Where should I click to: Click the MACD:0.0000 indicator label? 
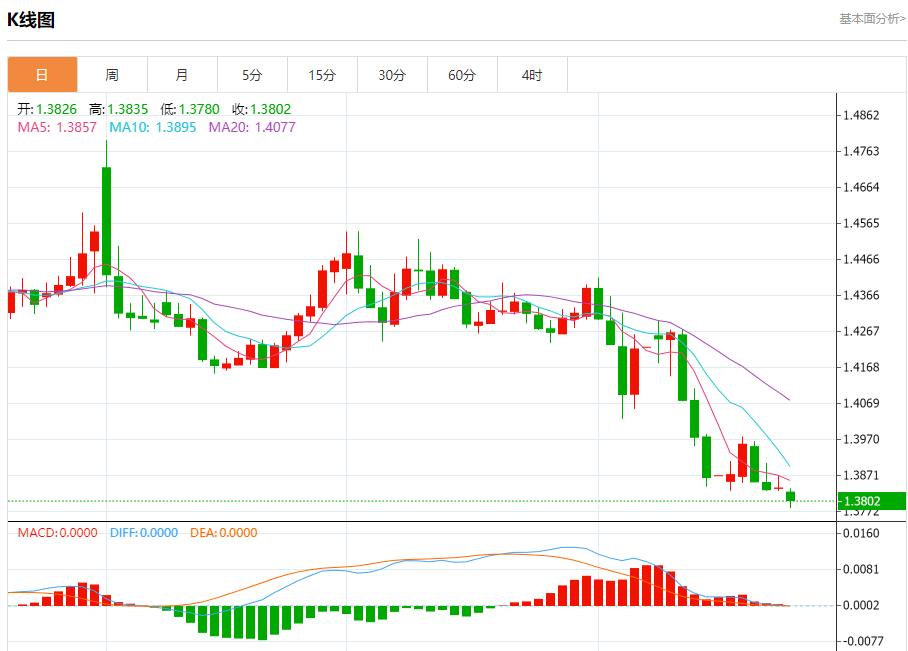57,533
